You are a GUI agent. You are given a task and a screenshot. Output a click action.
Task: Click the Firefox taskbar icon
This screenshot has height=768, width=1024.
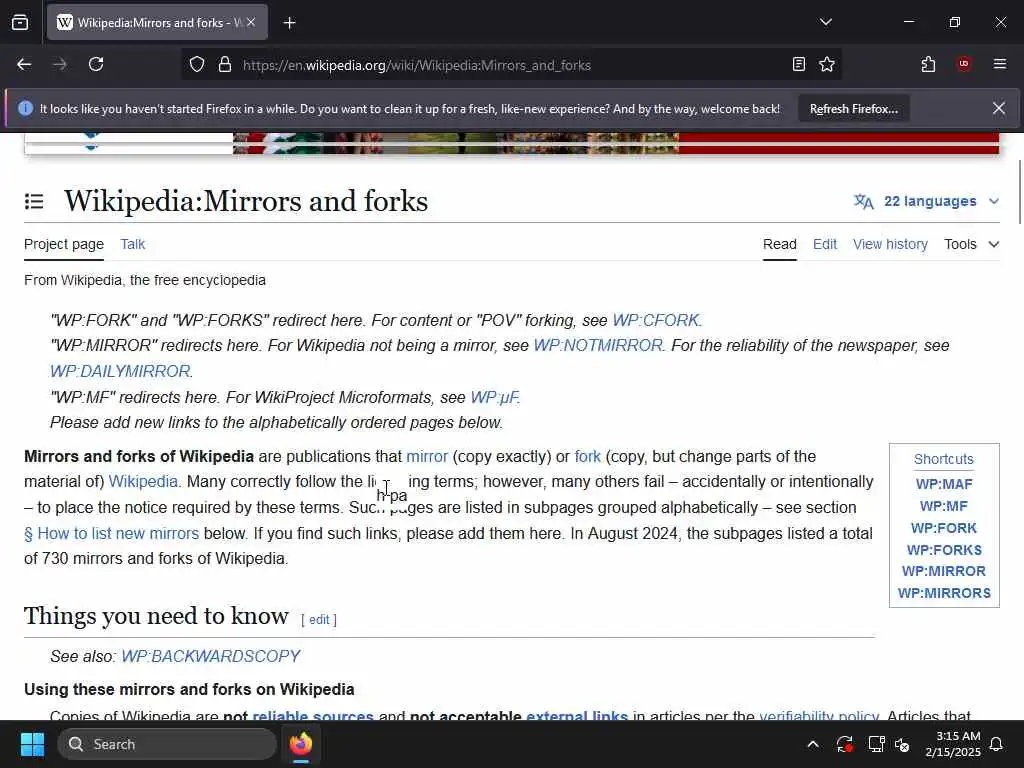click(x=301, y=744)
